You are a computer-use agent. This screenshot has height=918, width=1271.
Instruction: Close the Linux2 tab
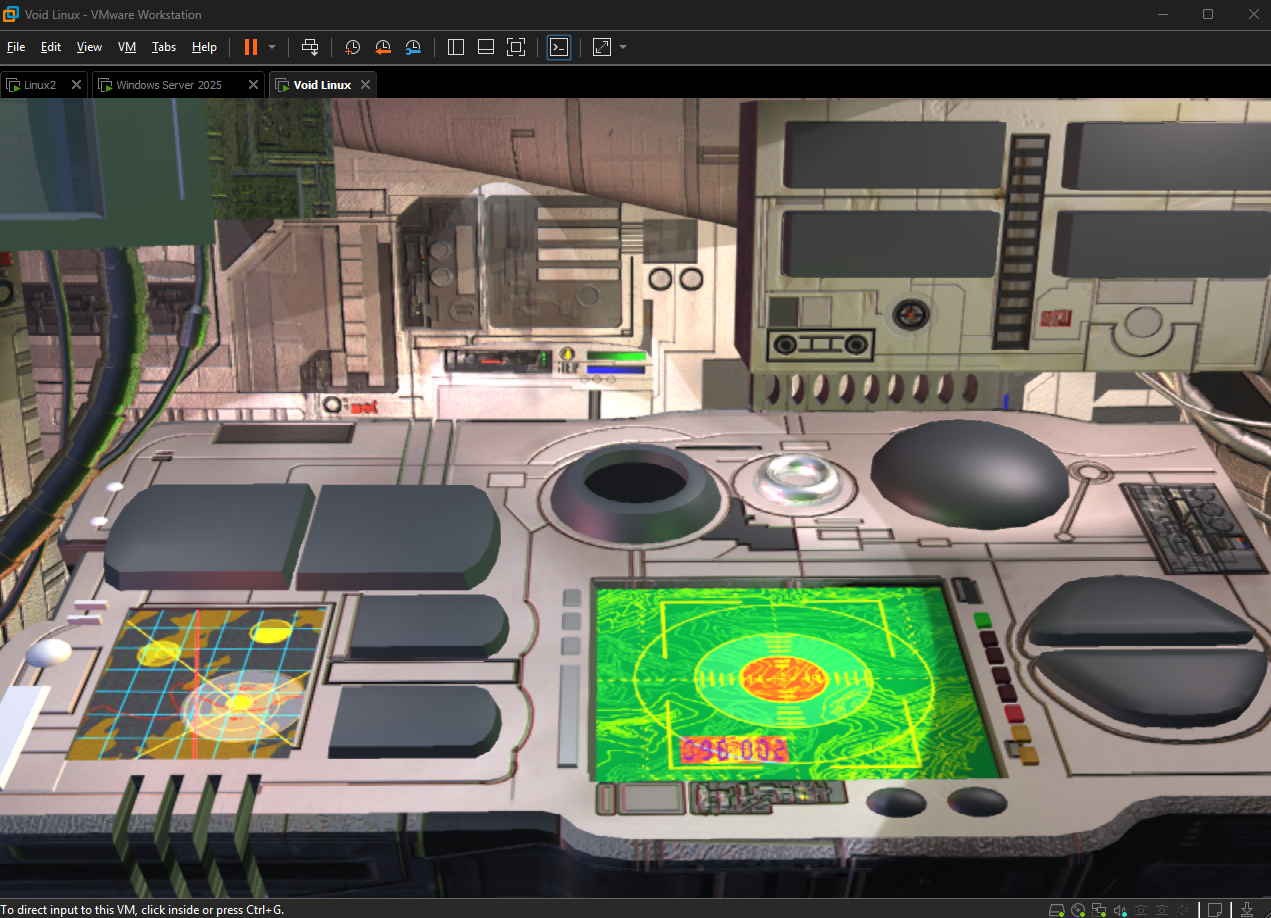76,85
